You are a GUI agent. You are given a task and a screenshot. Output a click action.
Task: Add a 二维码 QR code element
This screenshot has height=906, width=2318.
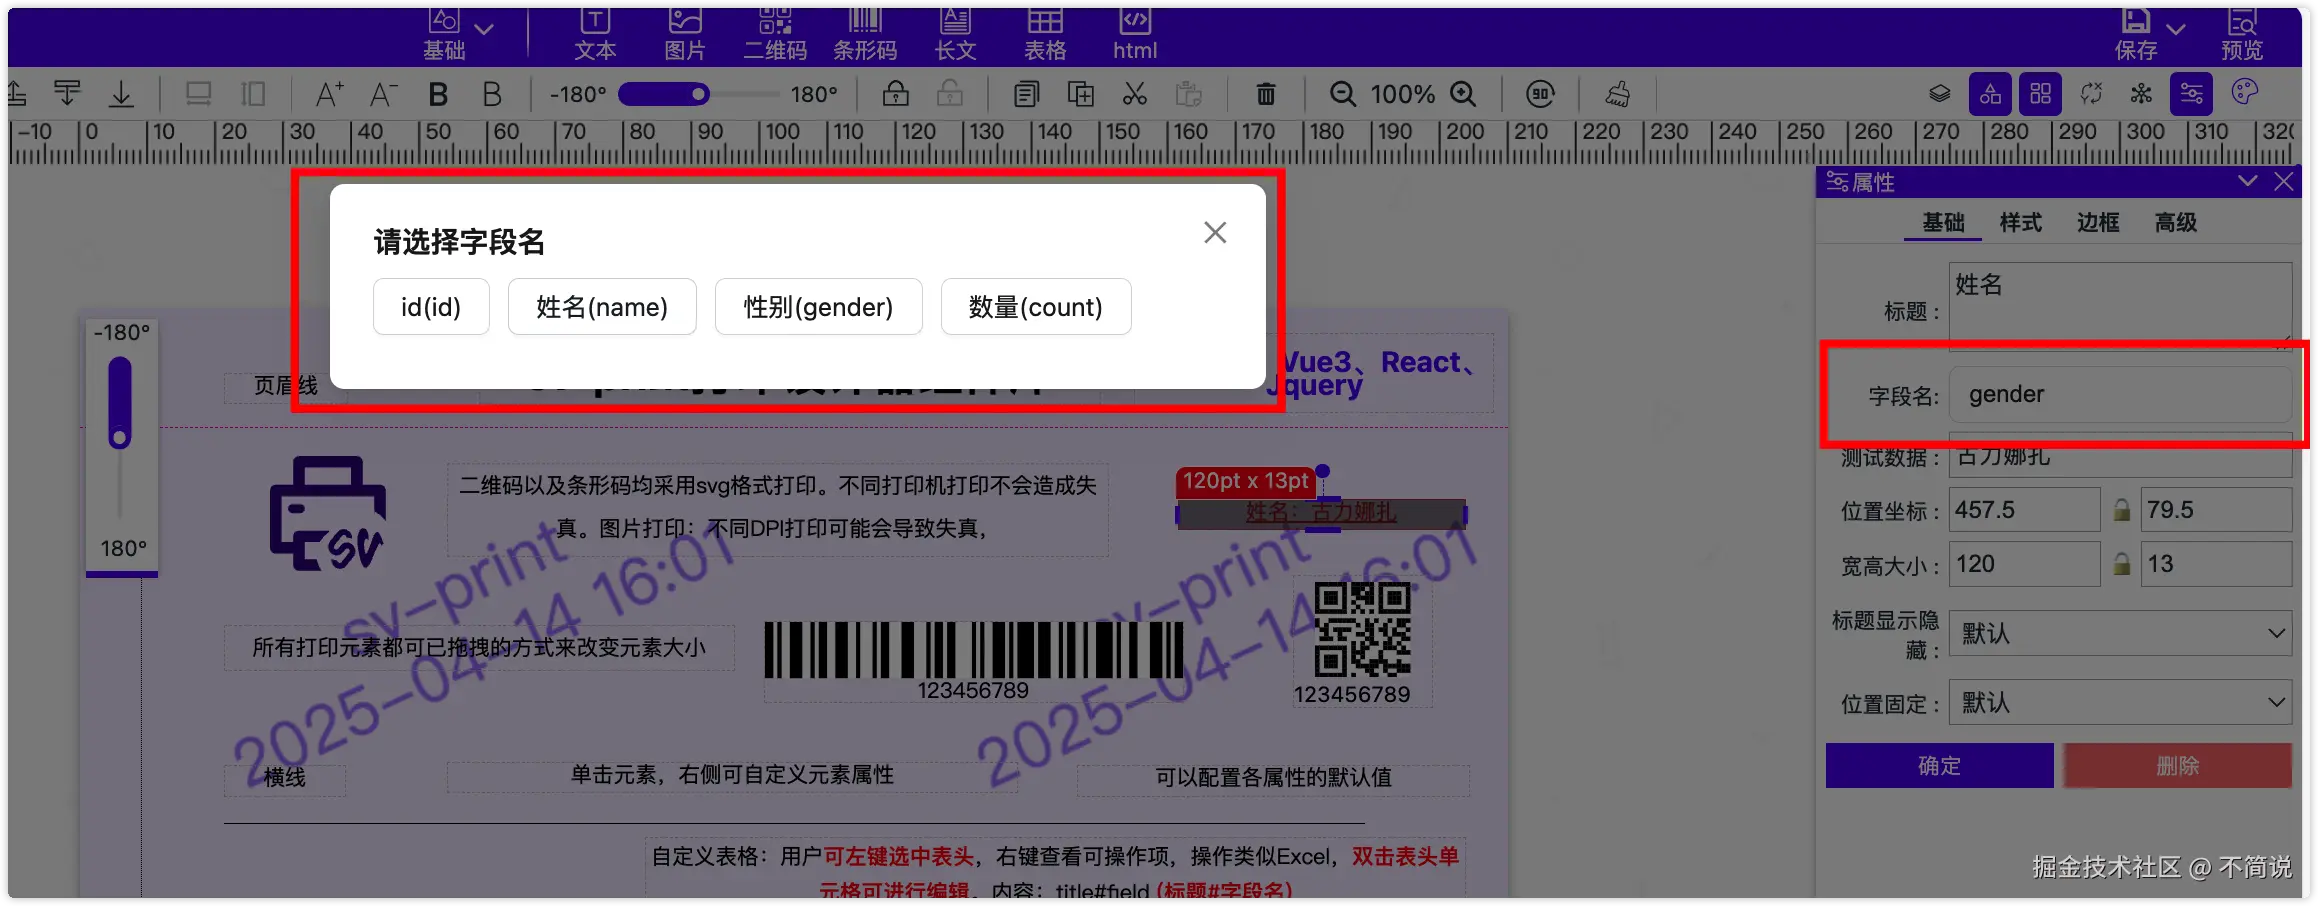point(775,34)
